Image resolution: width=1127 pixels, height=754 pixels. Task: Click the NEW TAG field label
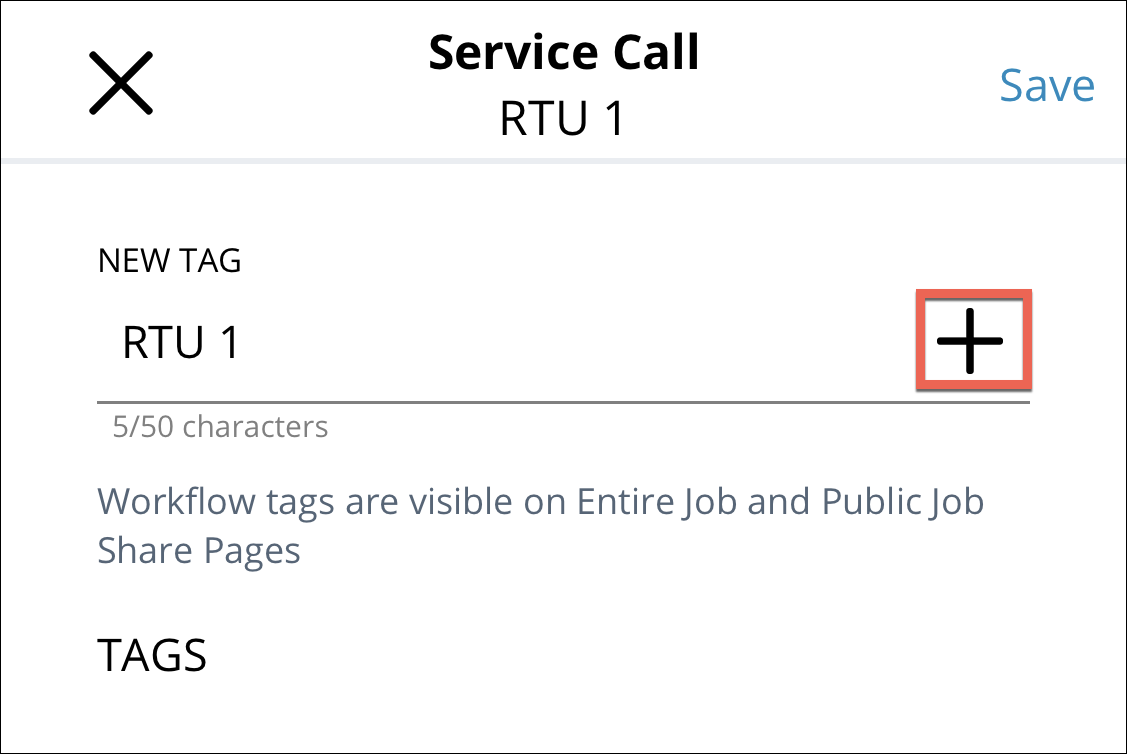coord(169,261)
